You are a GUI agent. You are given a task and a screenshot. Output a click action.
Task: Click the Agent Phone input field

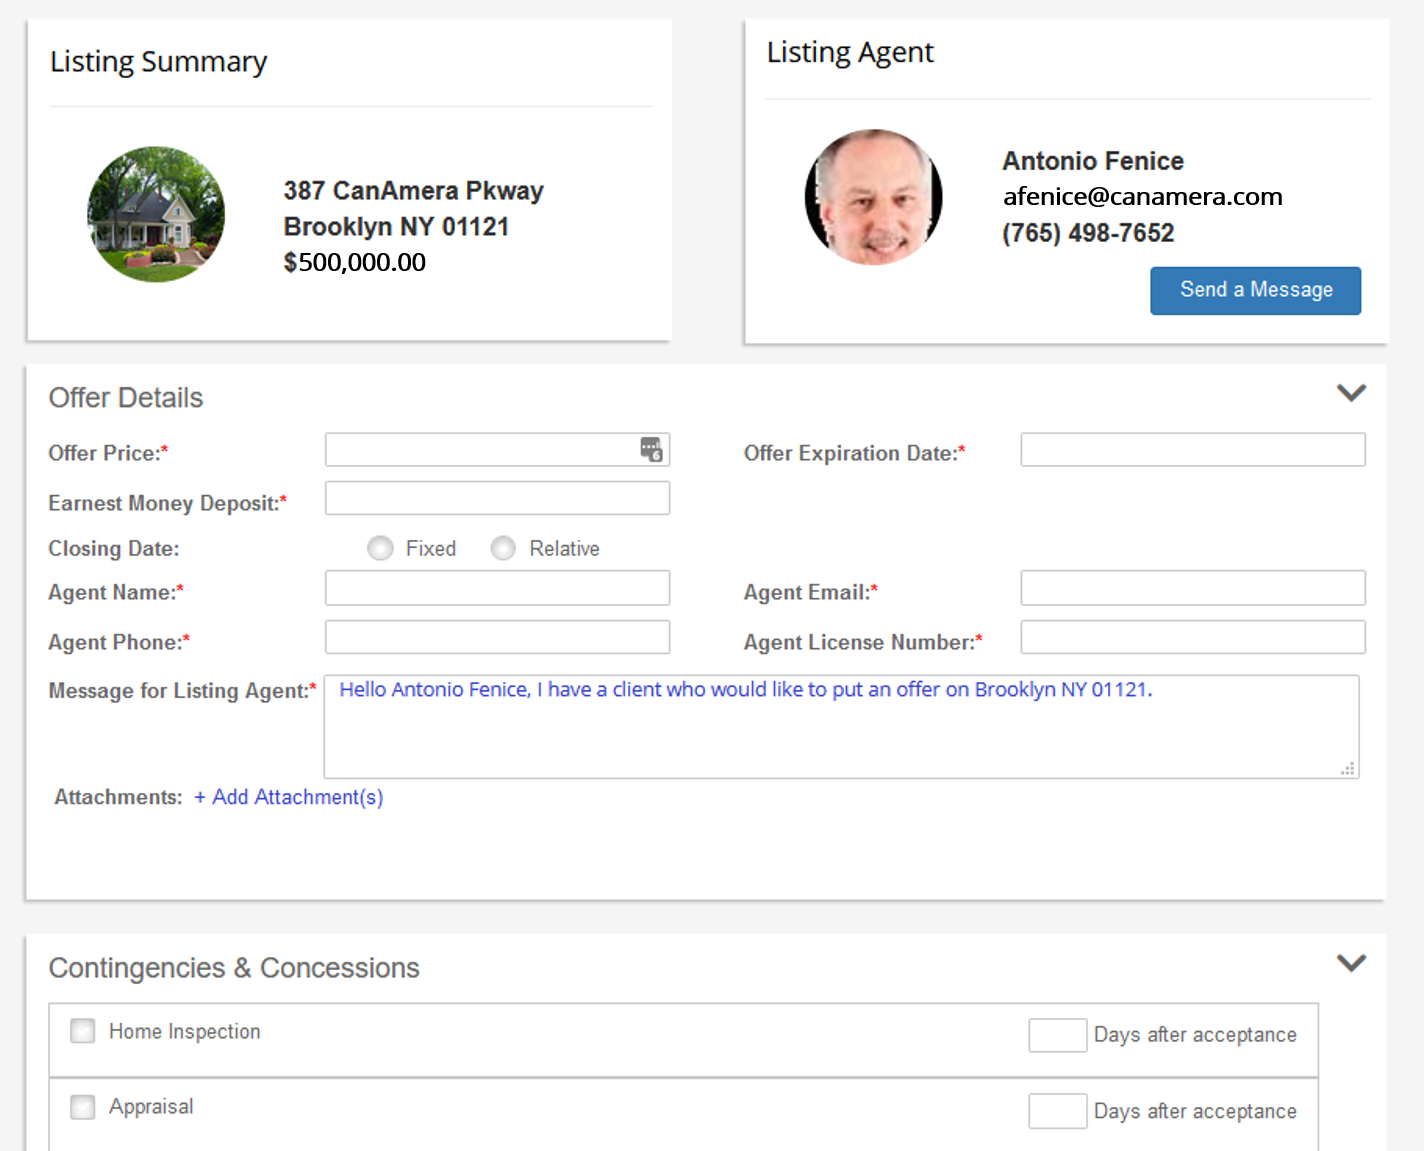pyautogui.click(x=497, y=637)
